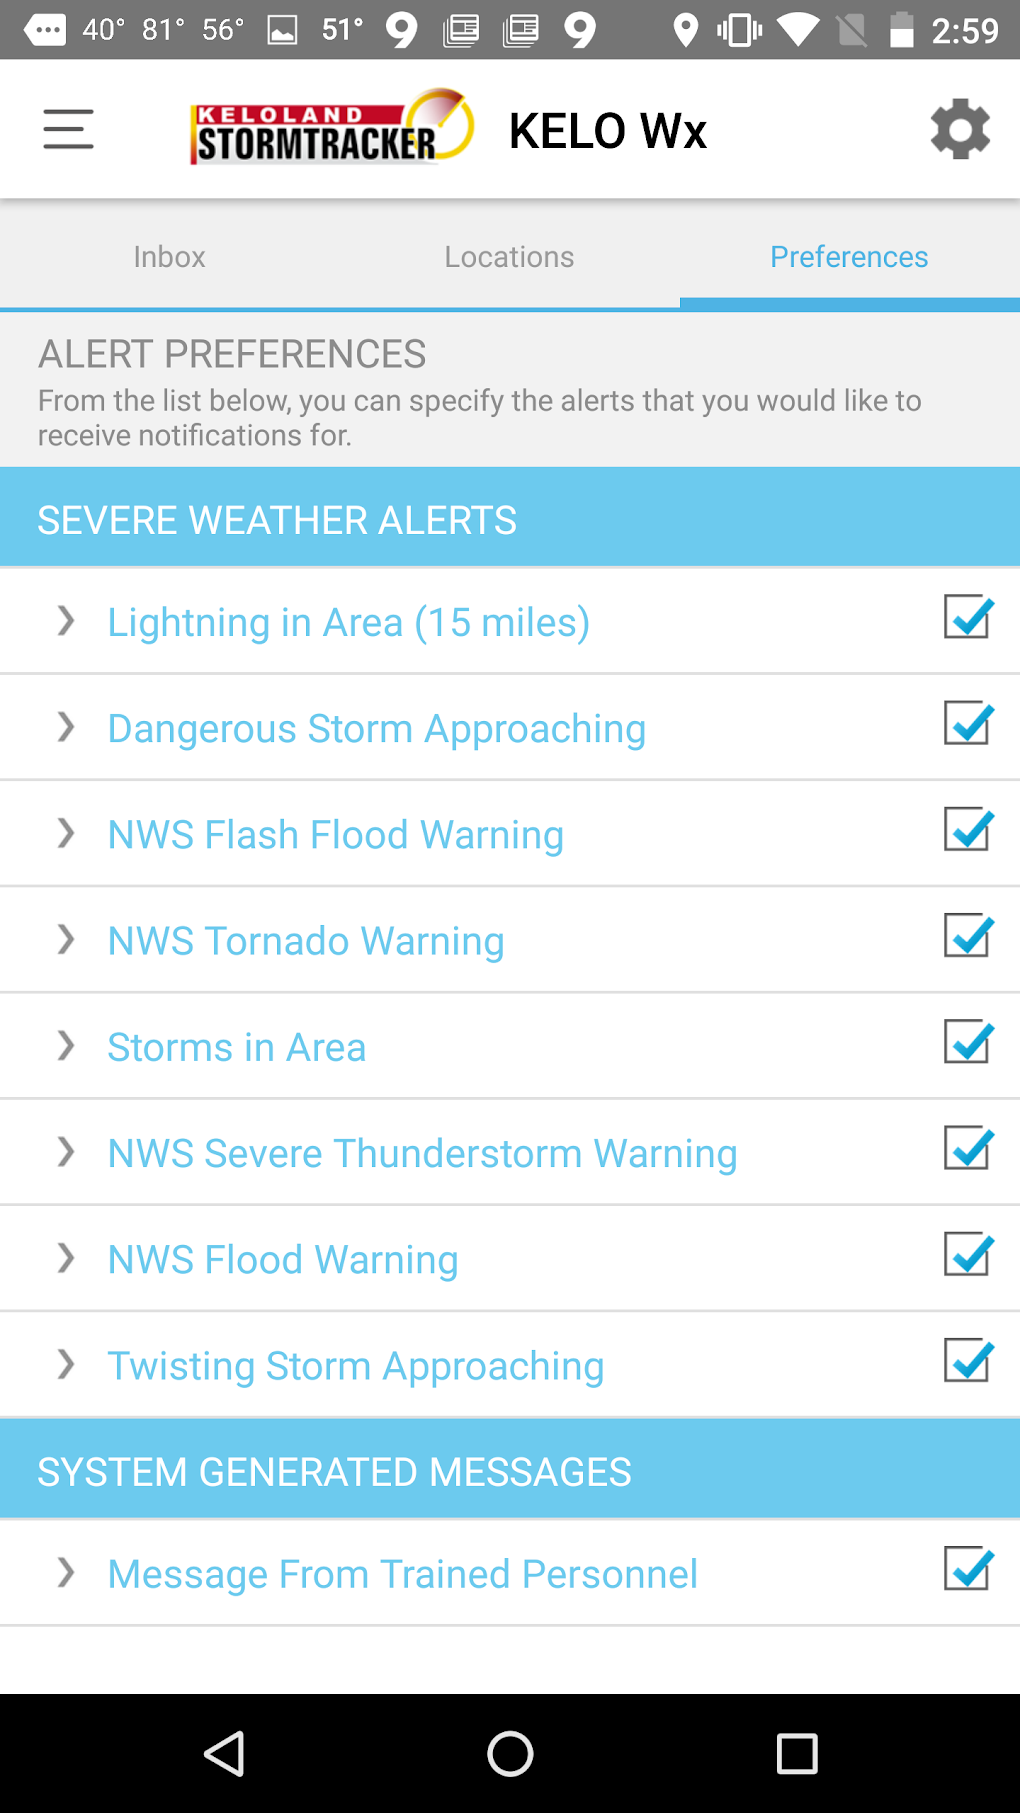The image size is (1020, 1813).
Task: Tap the picture notification icon in status bar
Action: pyautogui.click(x=282, y=30)
